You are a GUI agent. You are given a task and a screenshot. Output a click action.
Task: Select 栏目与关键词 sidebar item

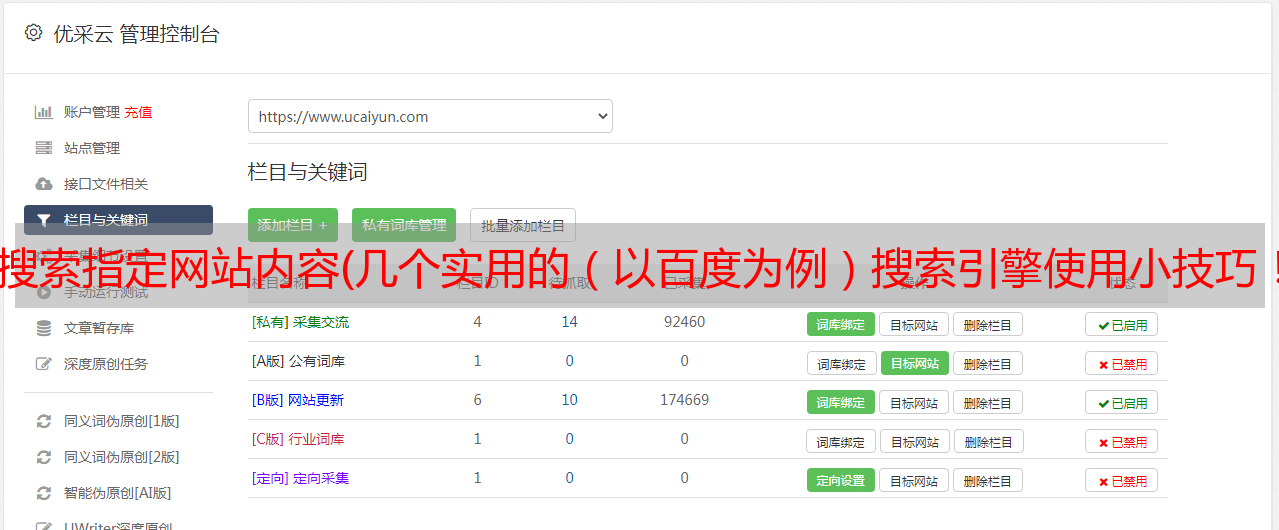pyautogui.click(x=118, y=220)
